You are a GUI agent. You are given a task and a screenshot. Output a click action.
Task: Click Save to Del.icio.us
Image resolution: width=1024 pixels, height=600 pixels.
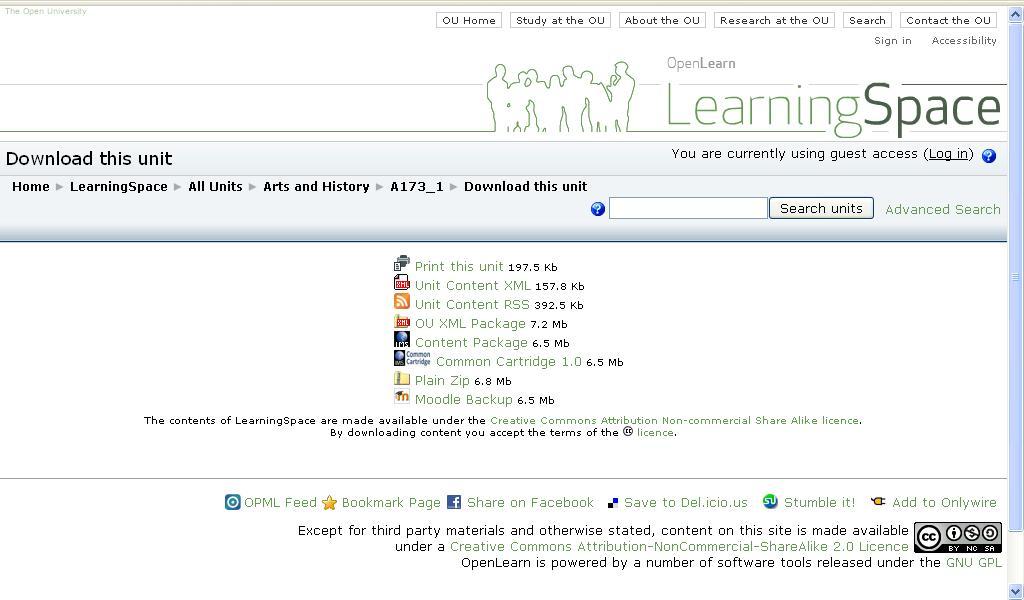[686, 502]
